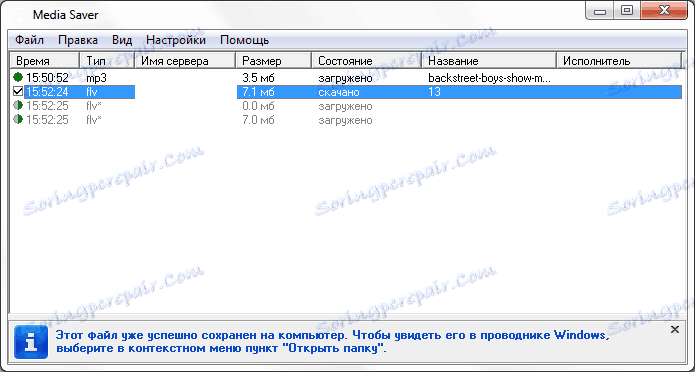Maximize the Media Saver window
Screen dimensions: 695x372
(627, 11)
